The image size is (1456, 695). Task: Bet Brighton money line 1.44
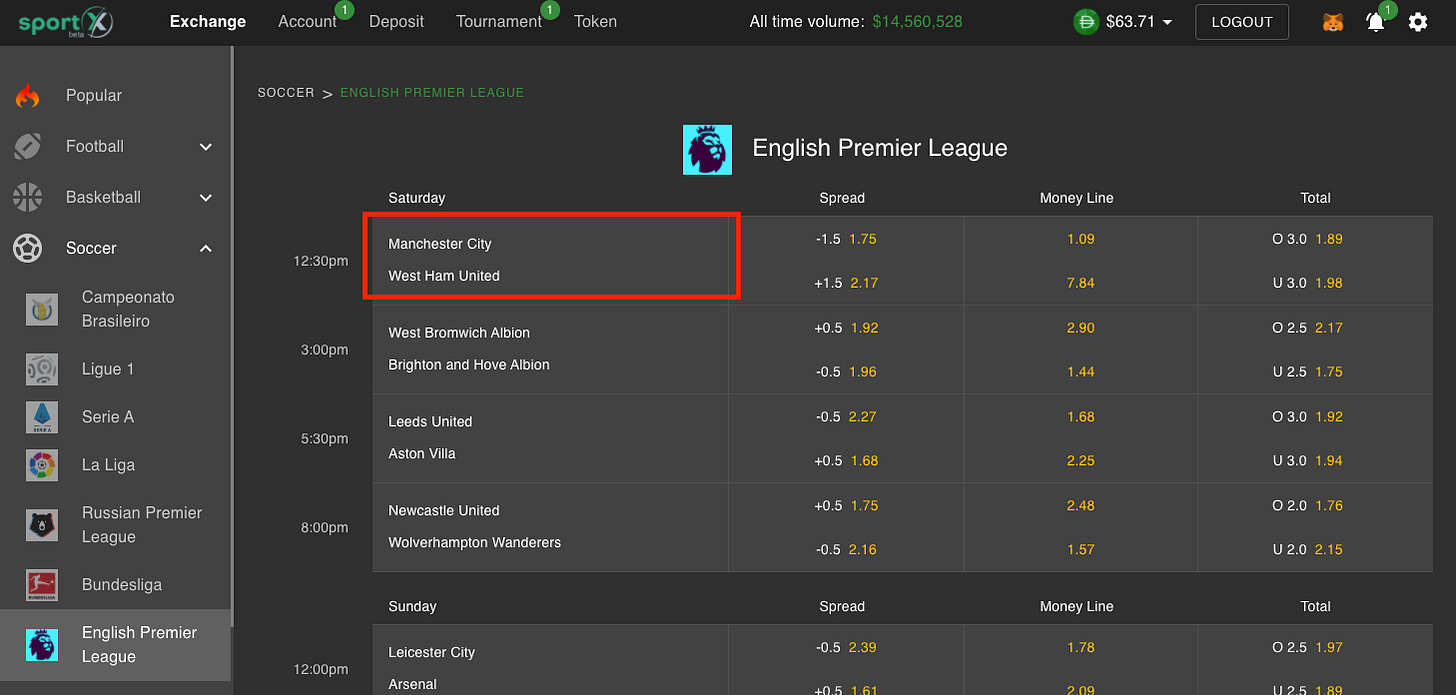(x=1081, y=372)
